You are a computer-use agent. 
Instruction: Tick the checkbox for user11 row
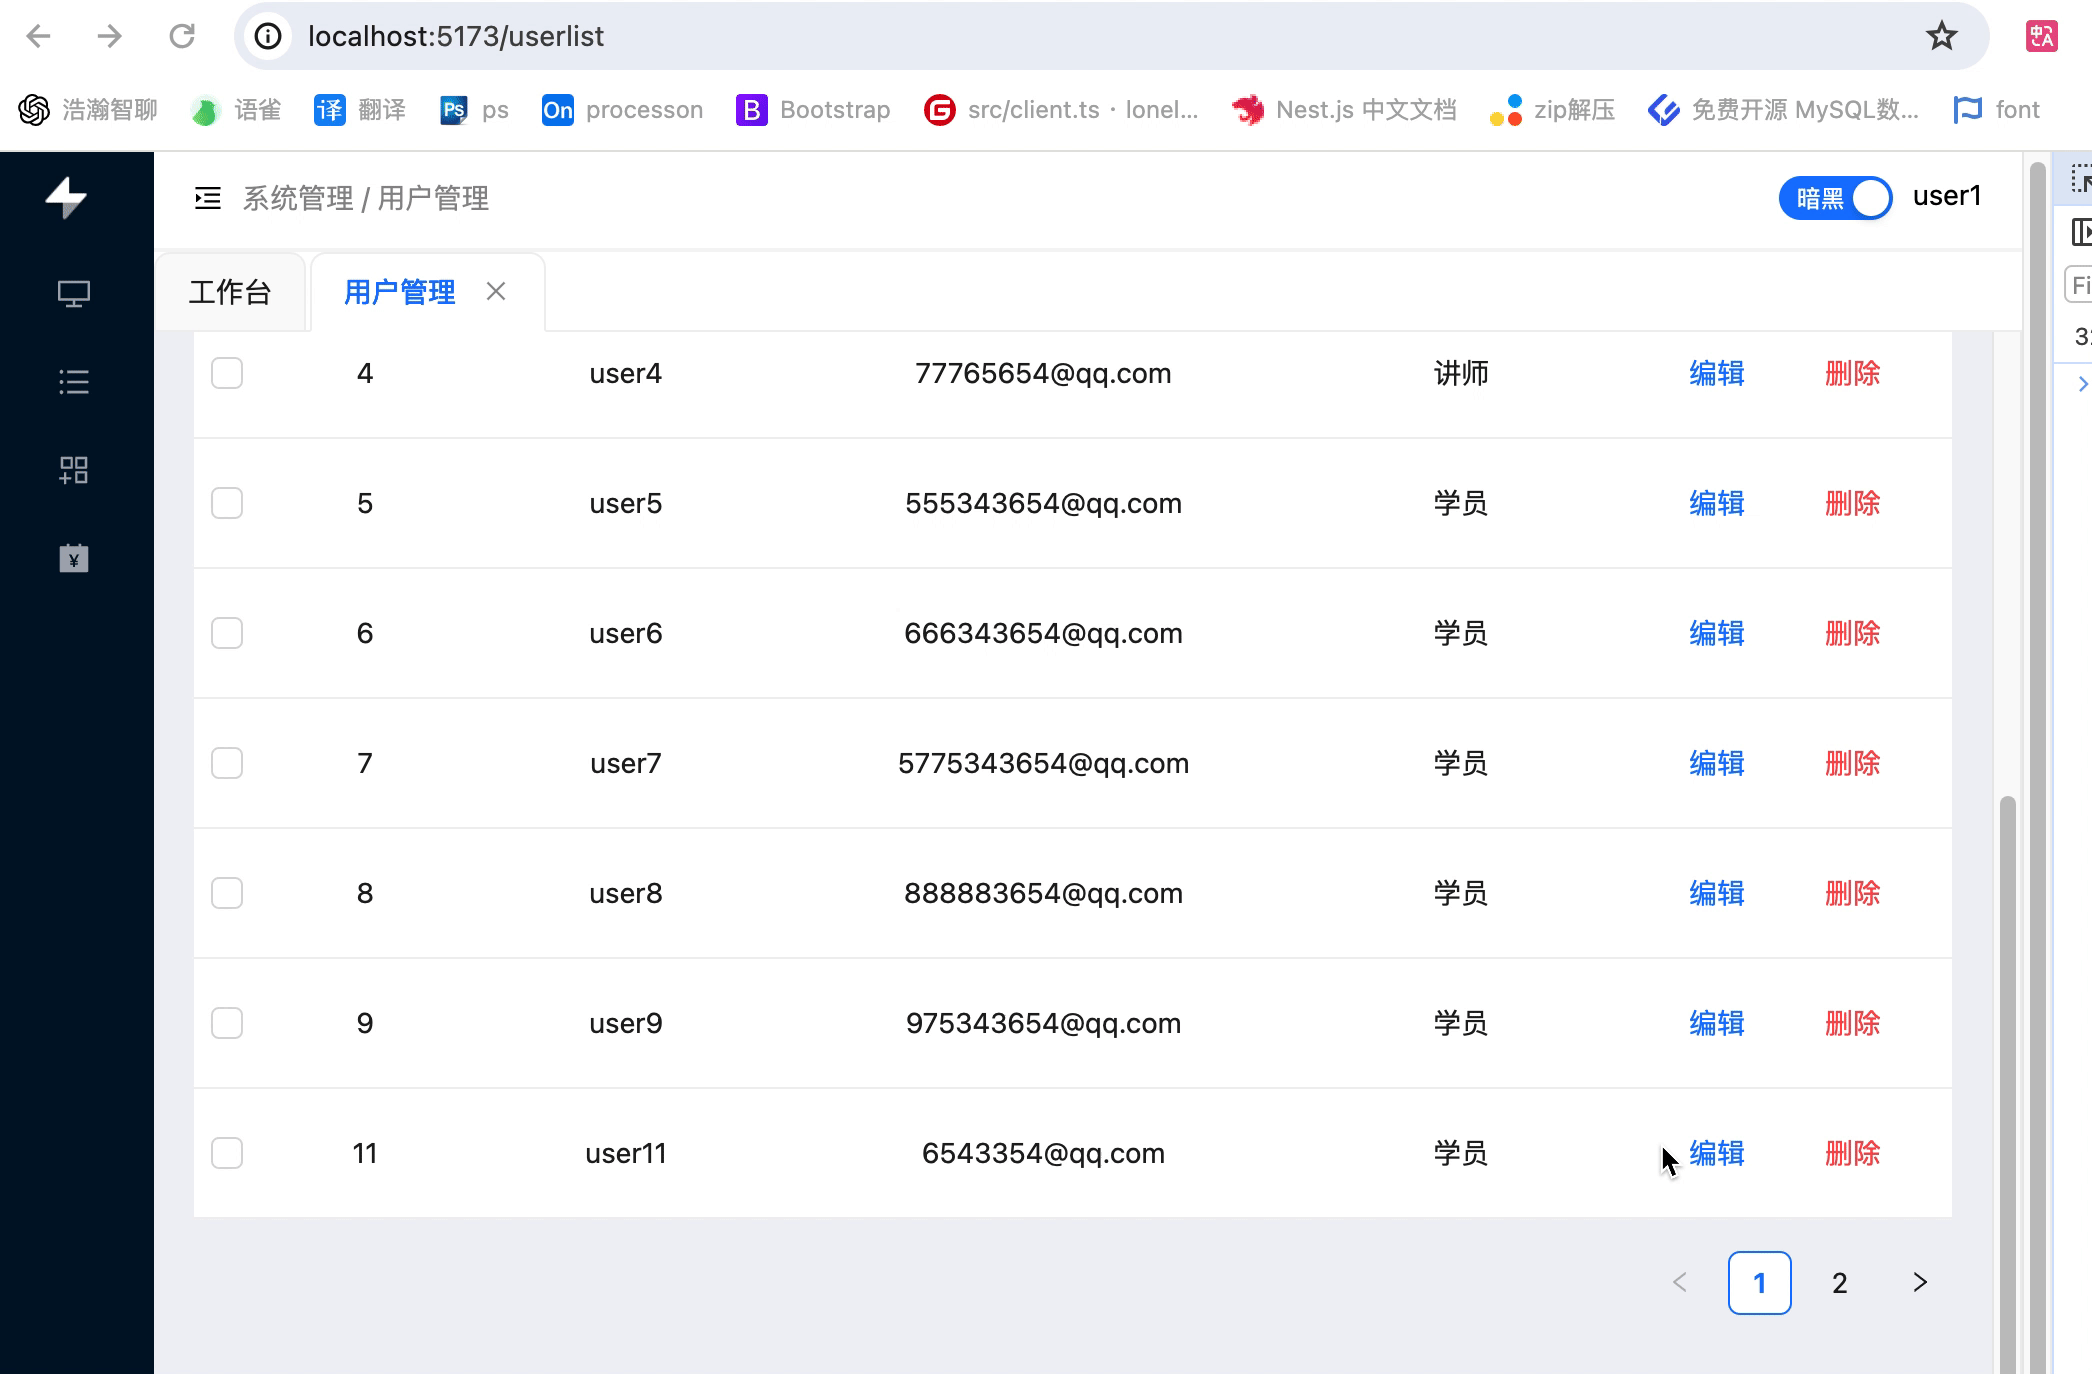(227, 1153)
